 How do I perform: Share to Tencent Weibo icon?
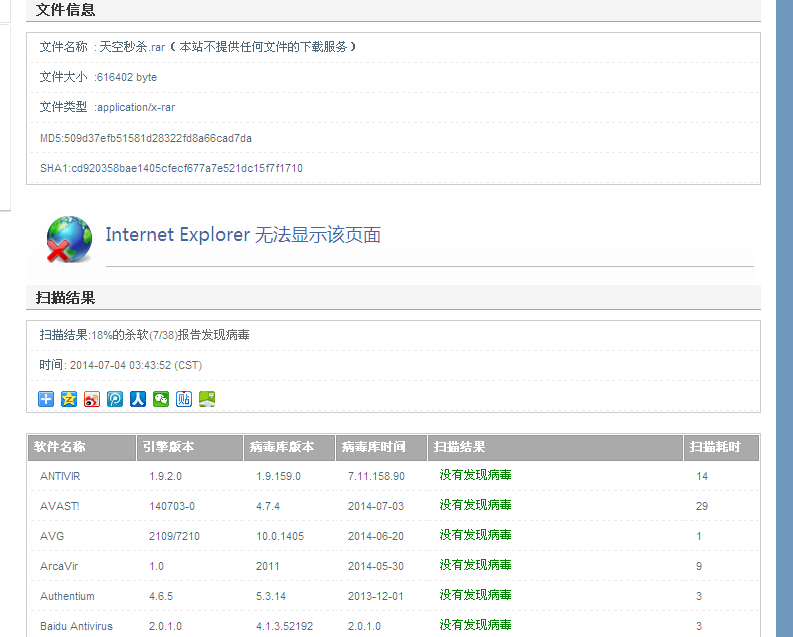click(x=115, y=399)
